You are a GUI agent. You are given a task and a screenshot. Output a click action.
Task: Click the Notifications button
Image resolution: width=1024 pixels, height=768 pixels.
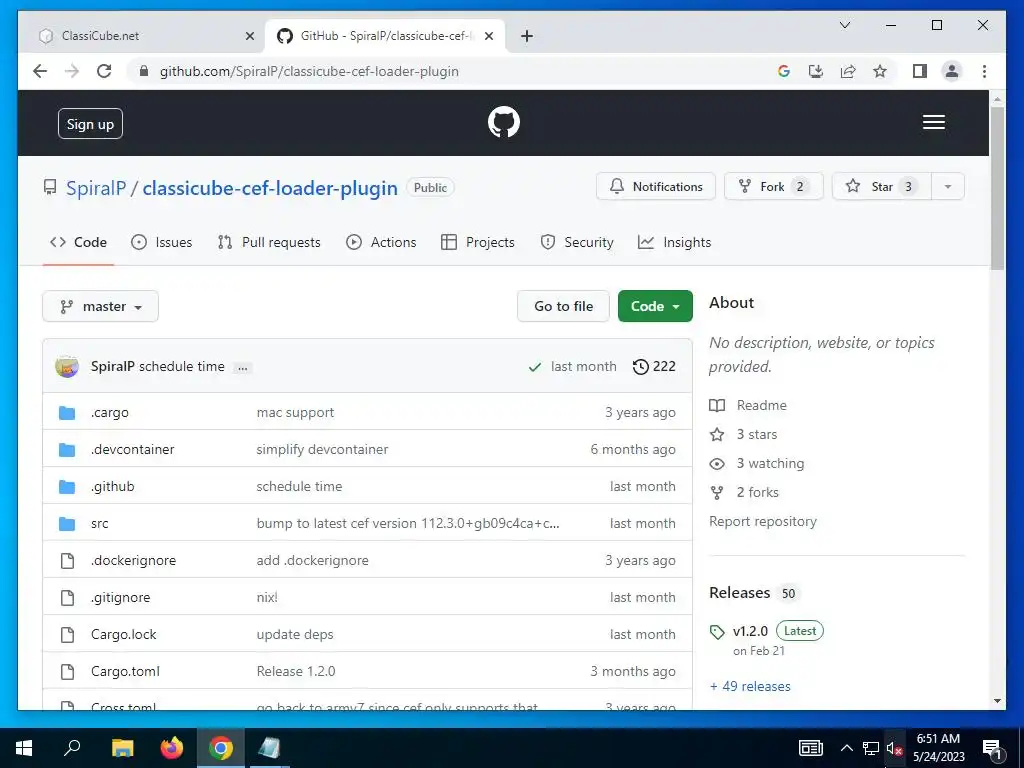656,187
